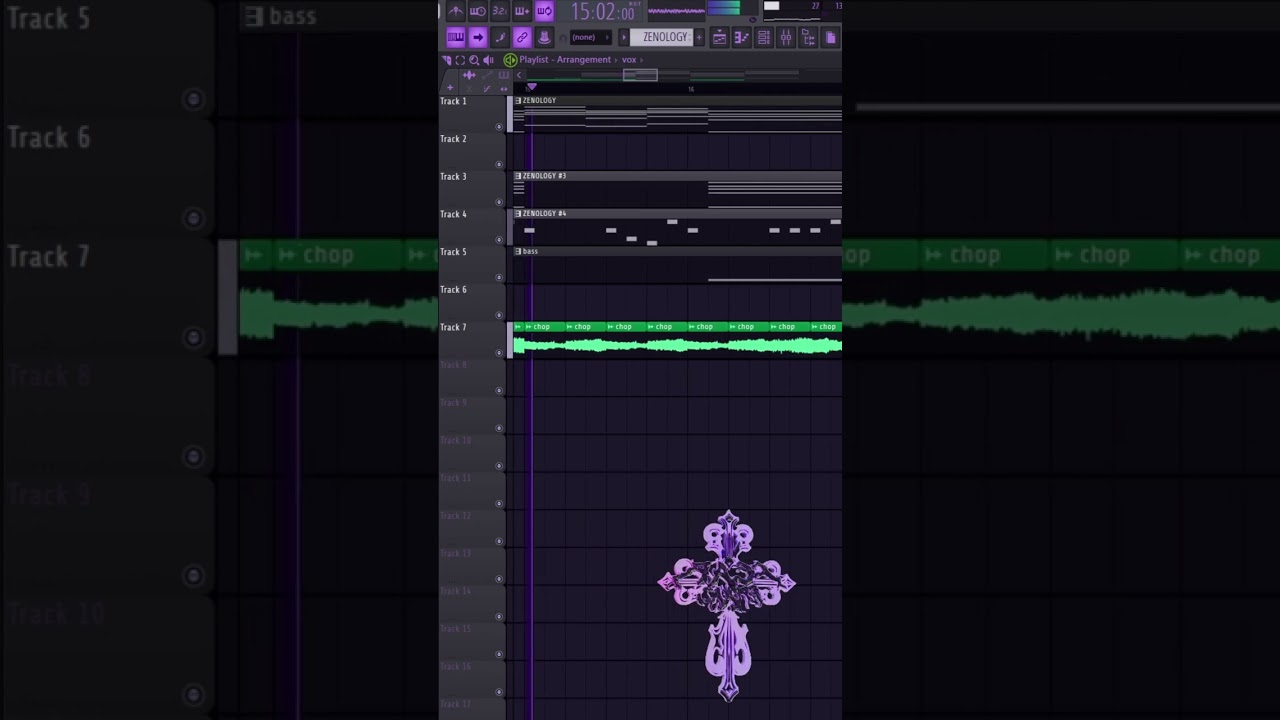Add a track with the plus icon
Screen dimensions: 1280x720
pyautogui.click(x=450, y=88)
